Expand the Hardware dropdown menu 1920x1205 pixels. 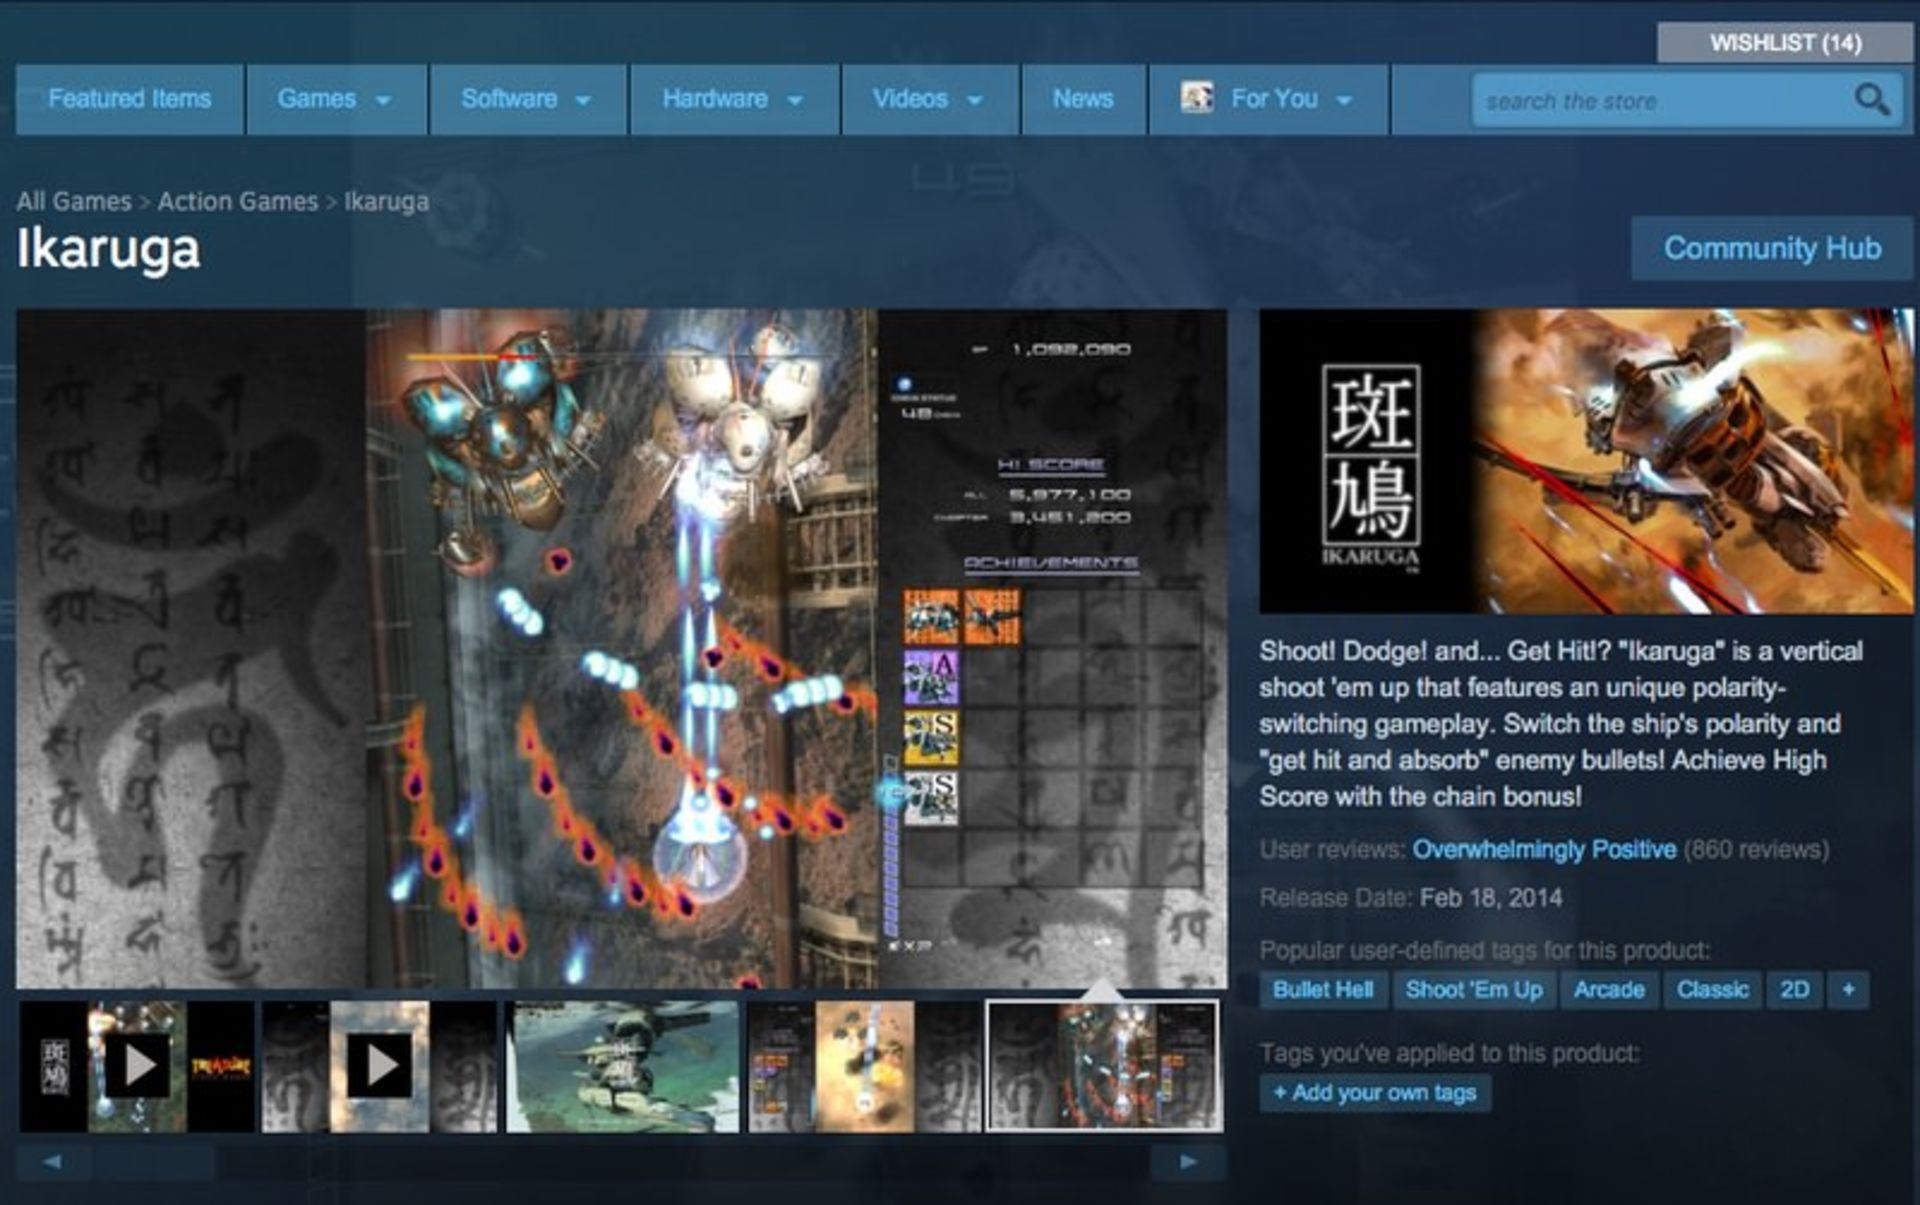click(733, 99)
